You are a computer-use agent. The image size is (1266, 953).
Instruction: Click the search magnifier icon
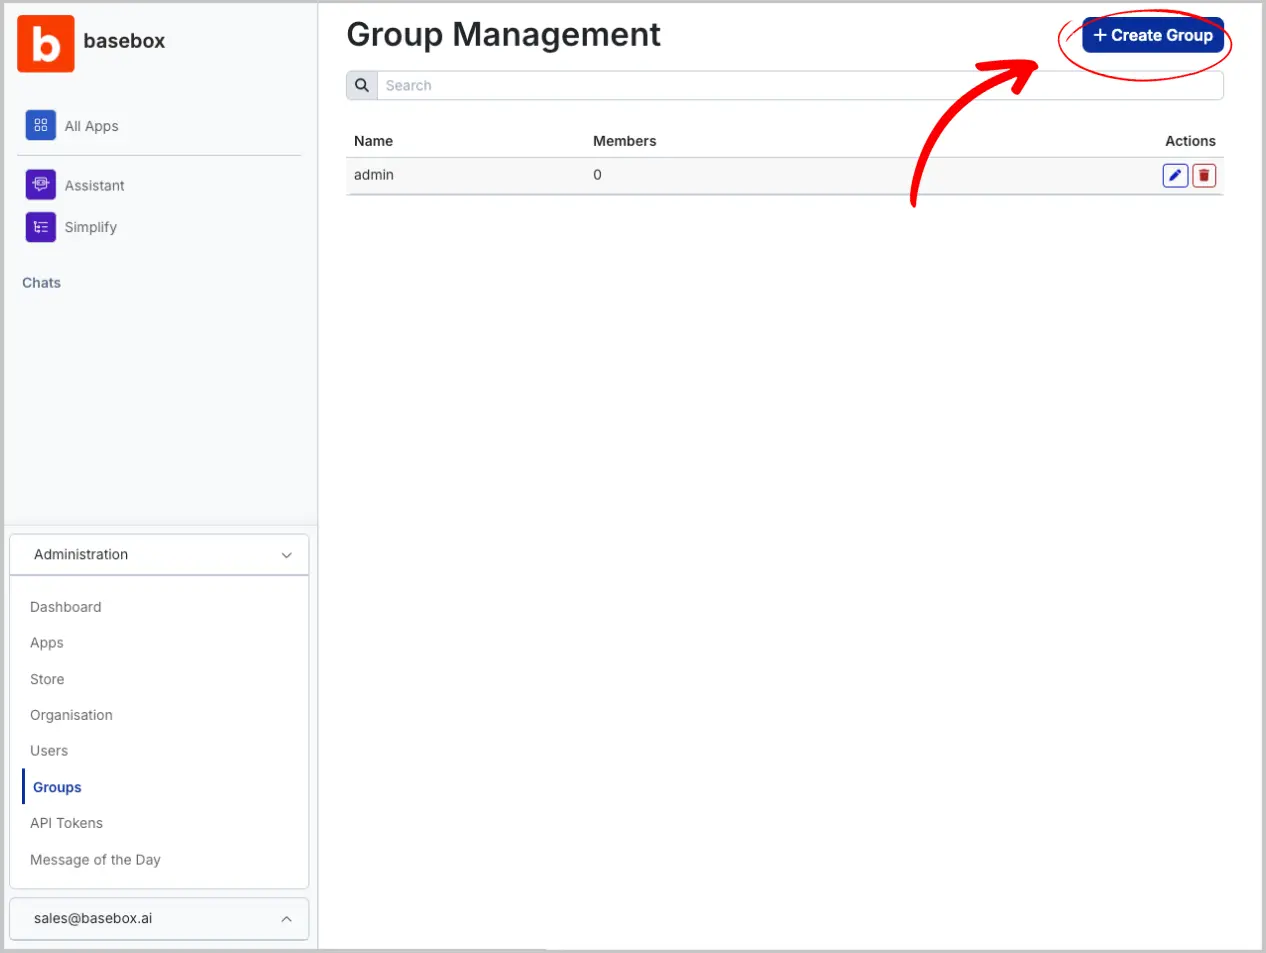362,86
